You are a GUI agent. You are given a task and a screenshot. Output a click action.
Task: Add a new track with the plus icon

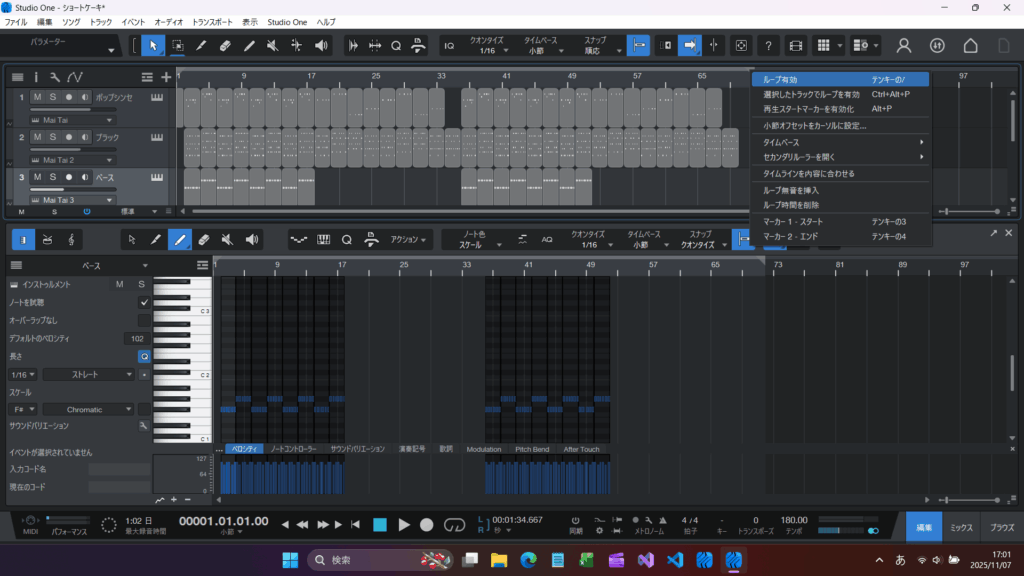(x=166, y=77)
